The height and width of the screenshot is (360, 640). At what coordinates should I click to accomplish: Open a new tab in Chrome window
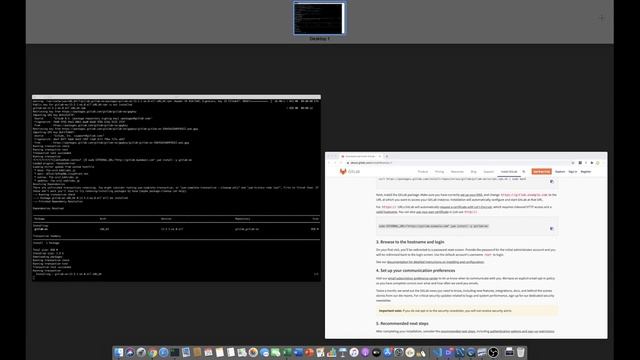tap(387, 156)
